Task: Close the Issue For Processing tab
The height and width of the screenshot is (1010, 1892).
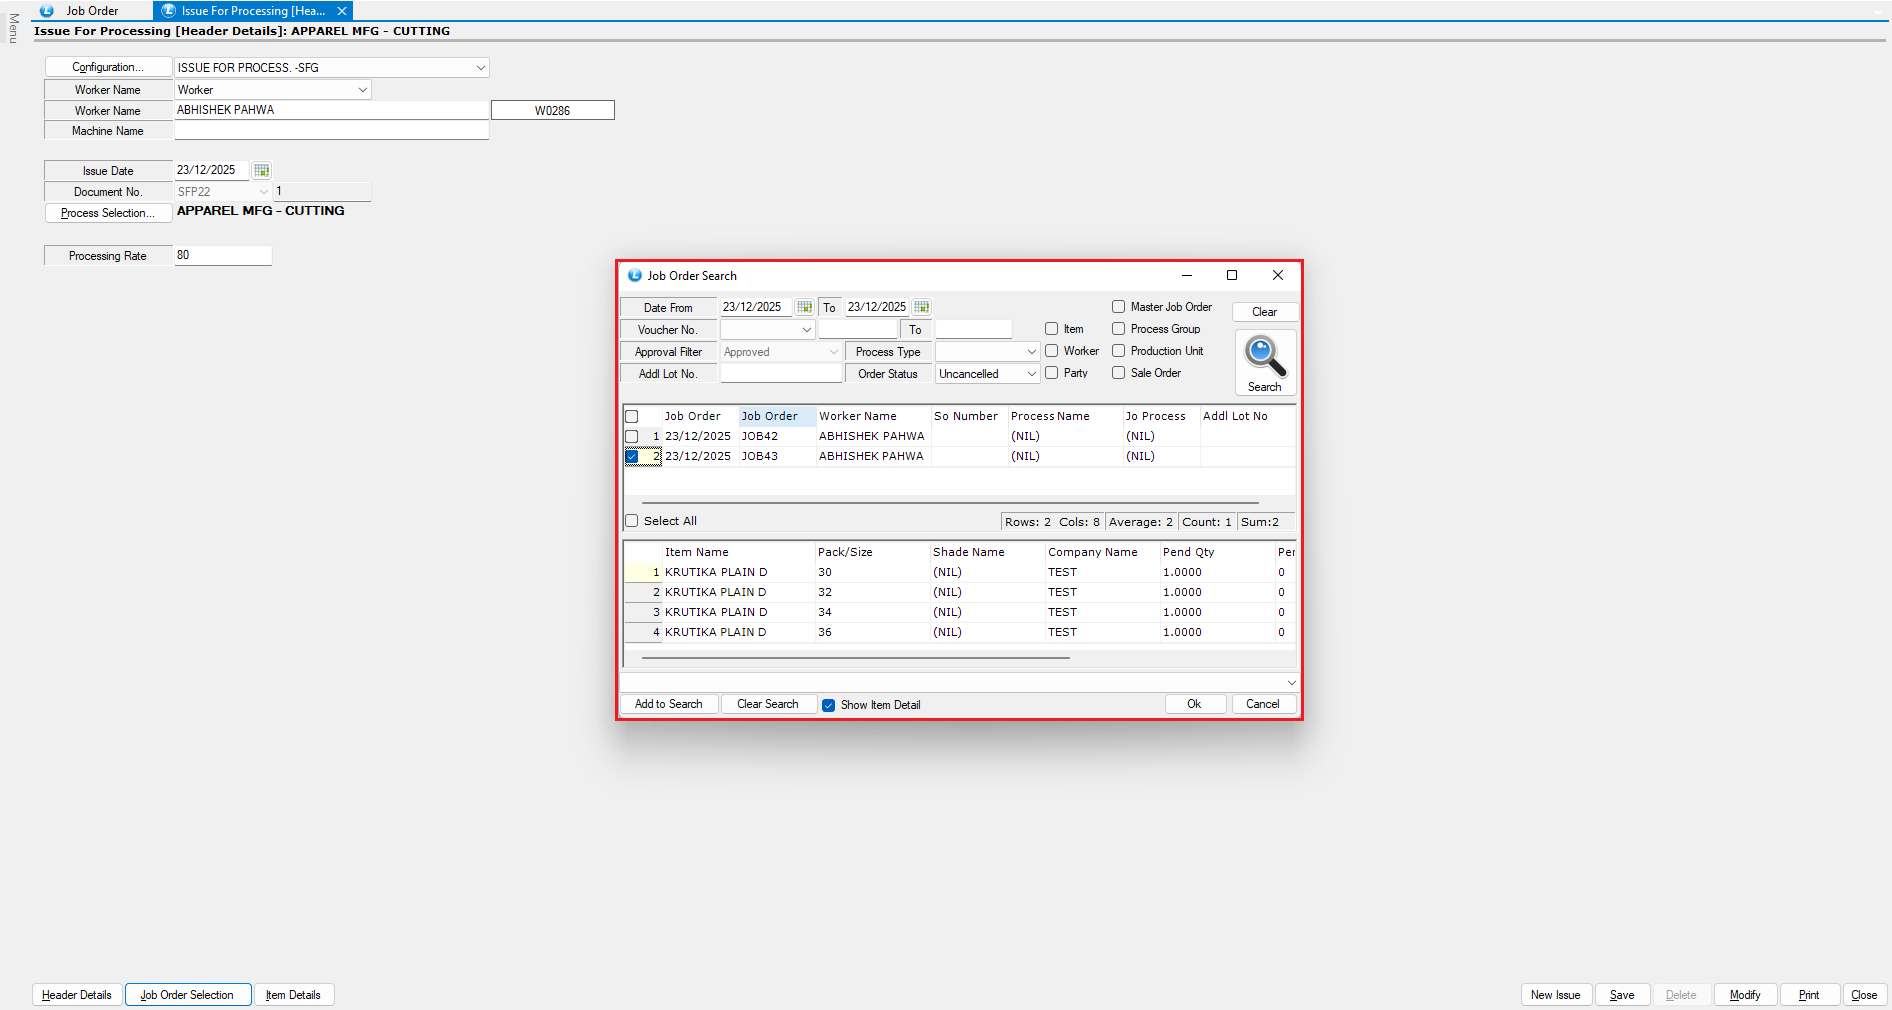Action: tap(342, 11)
